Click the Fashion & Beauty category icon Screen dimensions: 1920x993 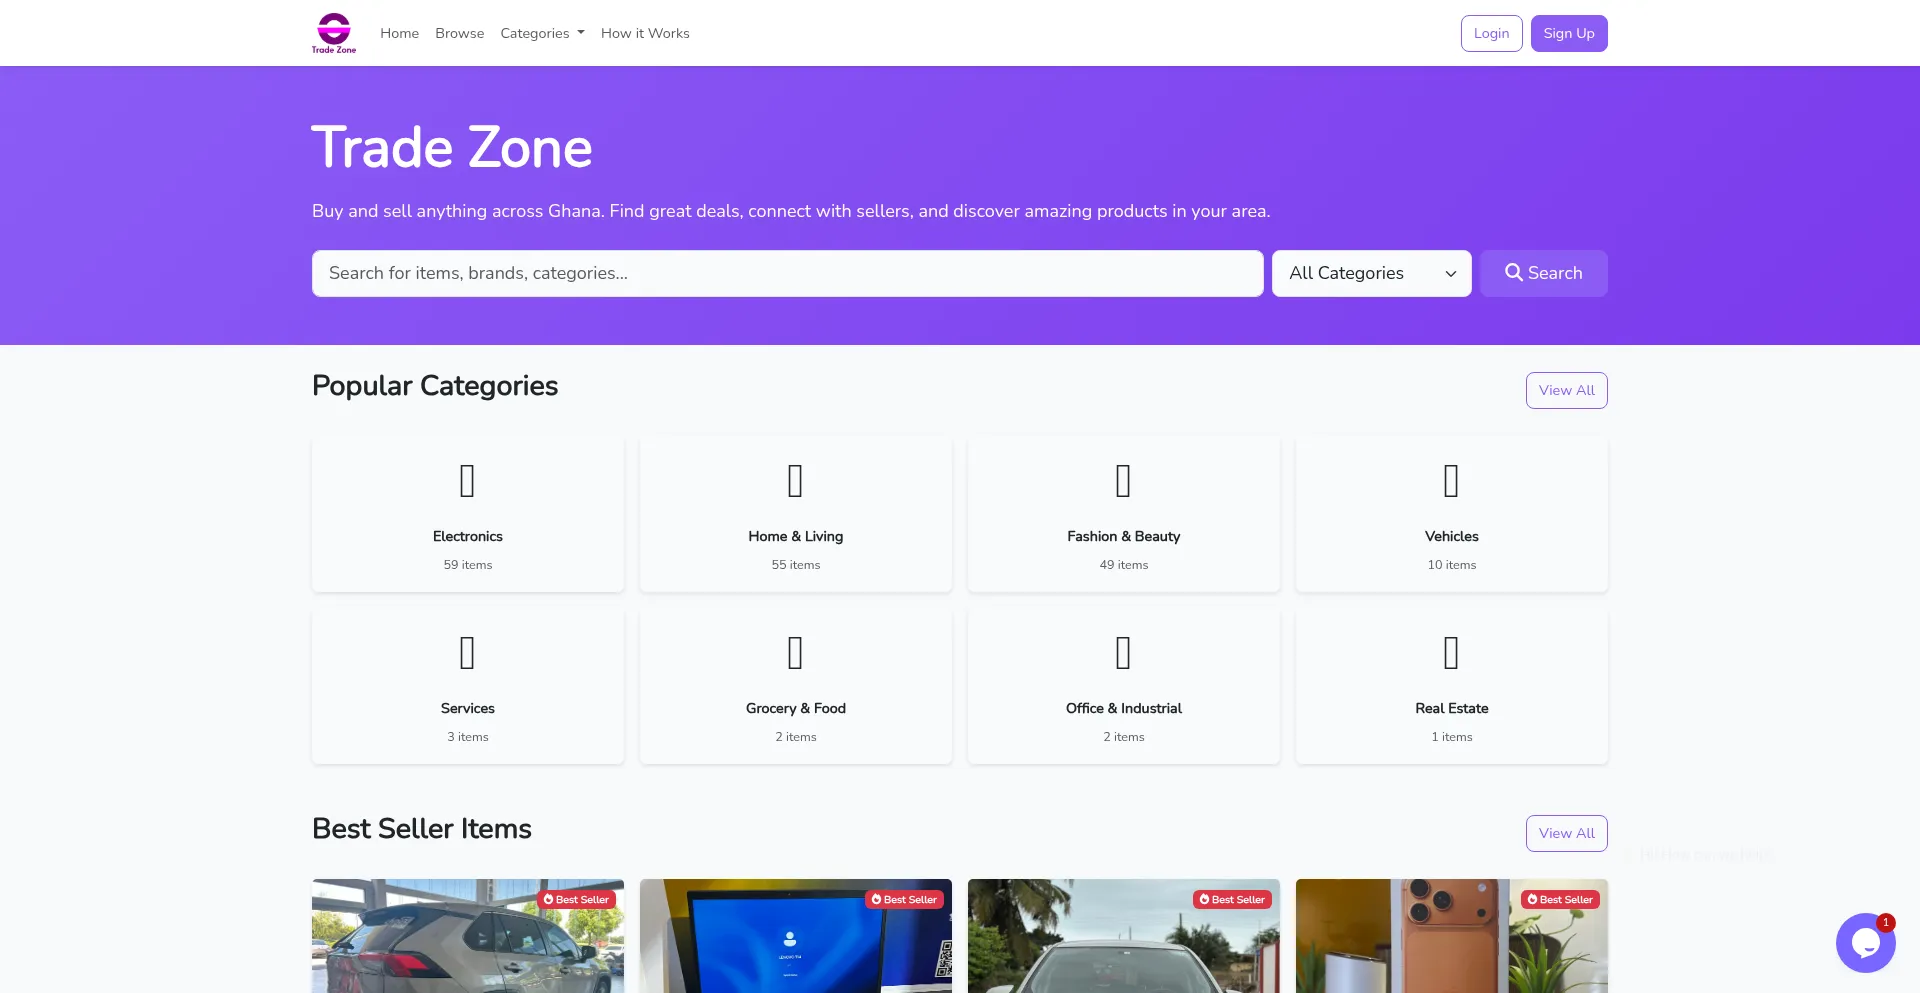(x=1123, y=481)
